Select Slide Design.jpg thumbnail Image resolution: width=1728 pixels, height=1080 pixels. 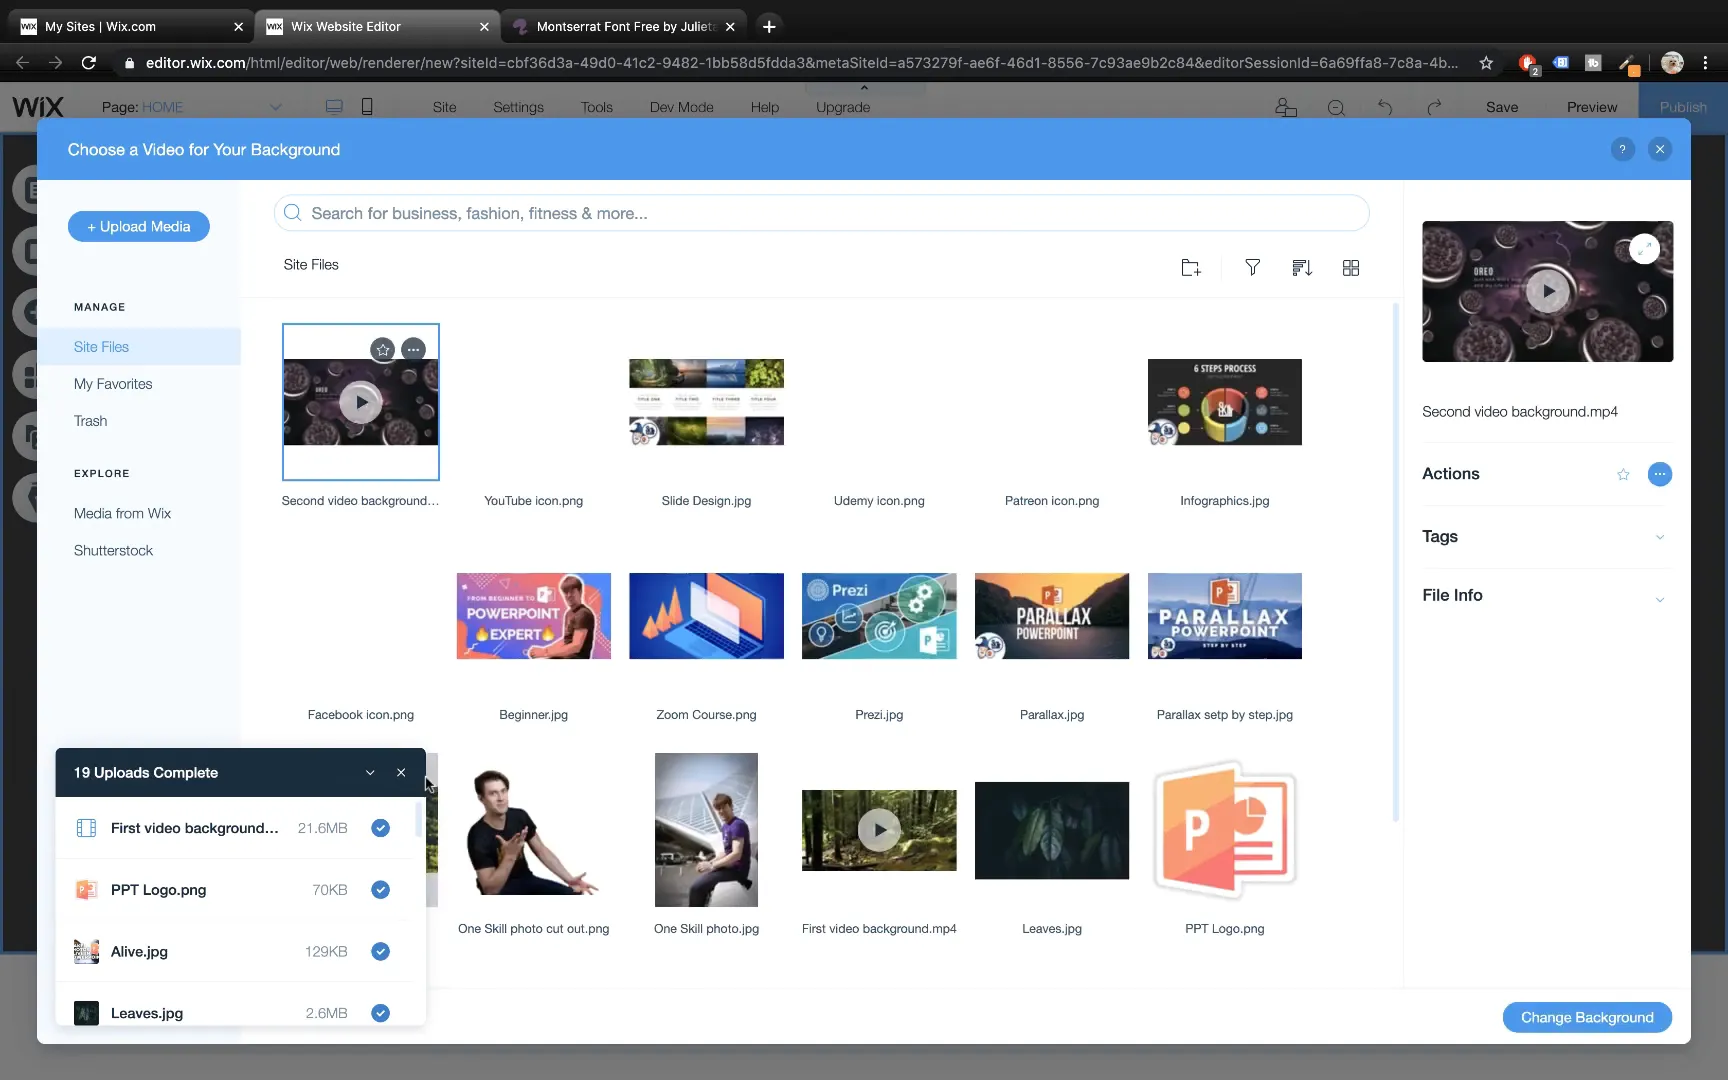coord(706,402)
